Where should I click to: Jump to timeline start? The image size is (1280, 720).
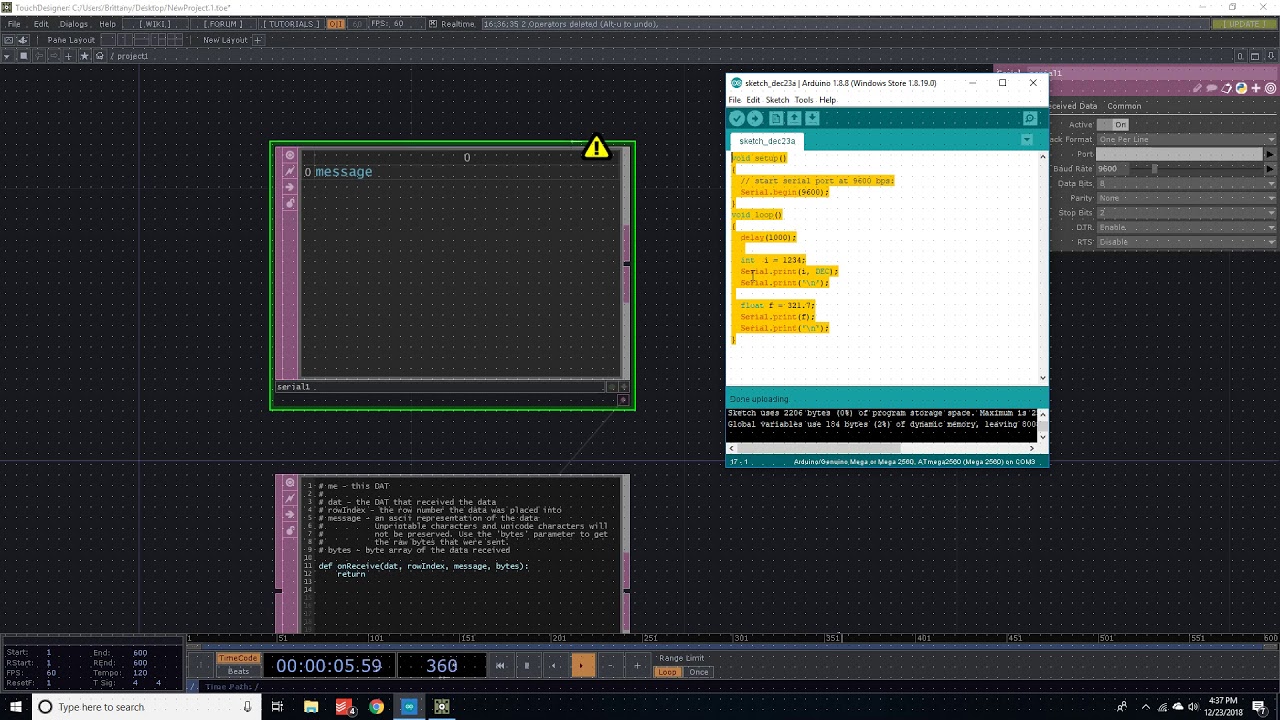(x=500, y=666)
